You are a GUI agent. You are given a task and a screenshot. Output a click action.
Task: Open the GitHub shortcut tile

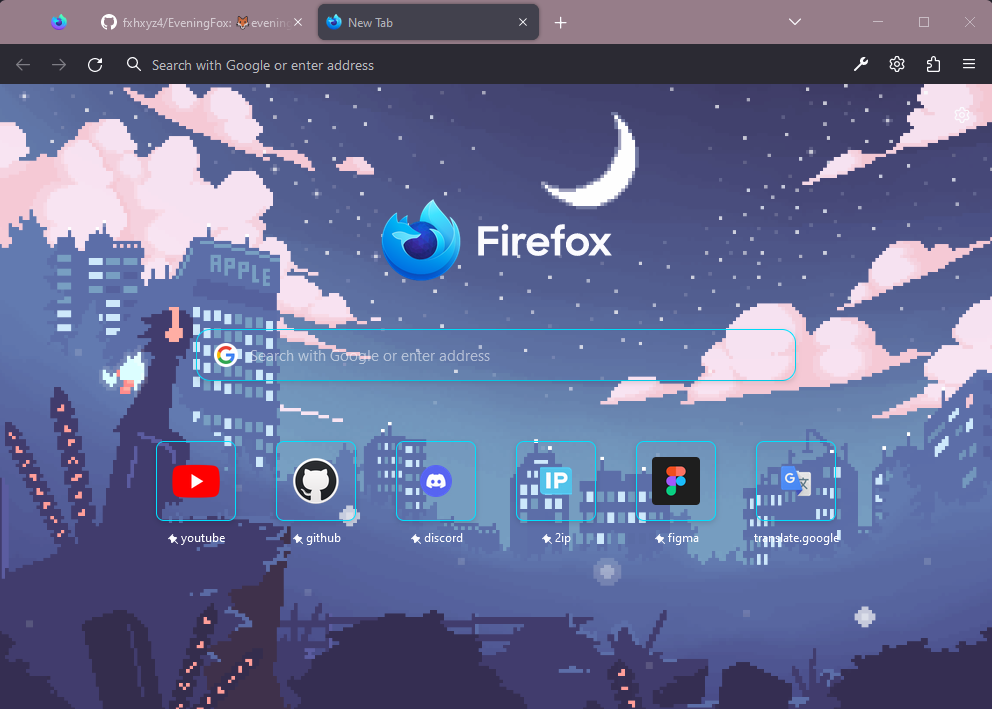pos(316,481)
